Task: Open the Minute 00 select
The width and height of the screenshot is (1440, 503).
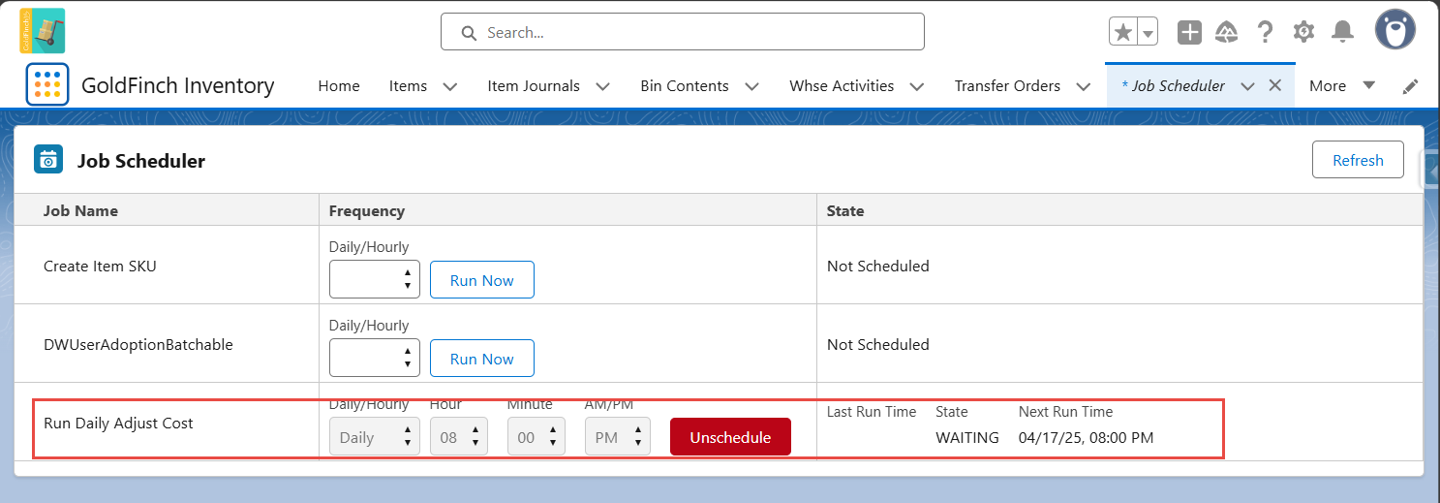Action: point(536,437)
